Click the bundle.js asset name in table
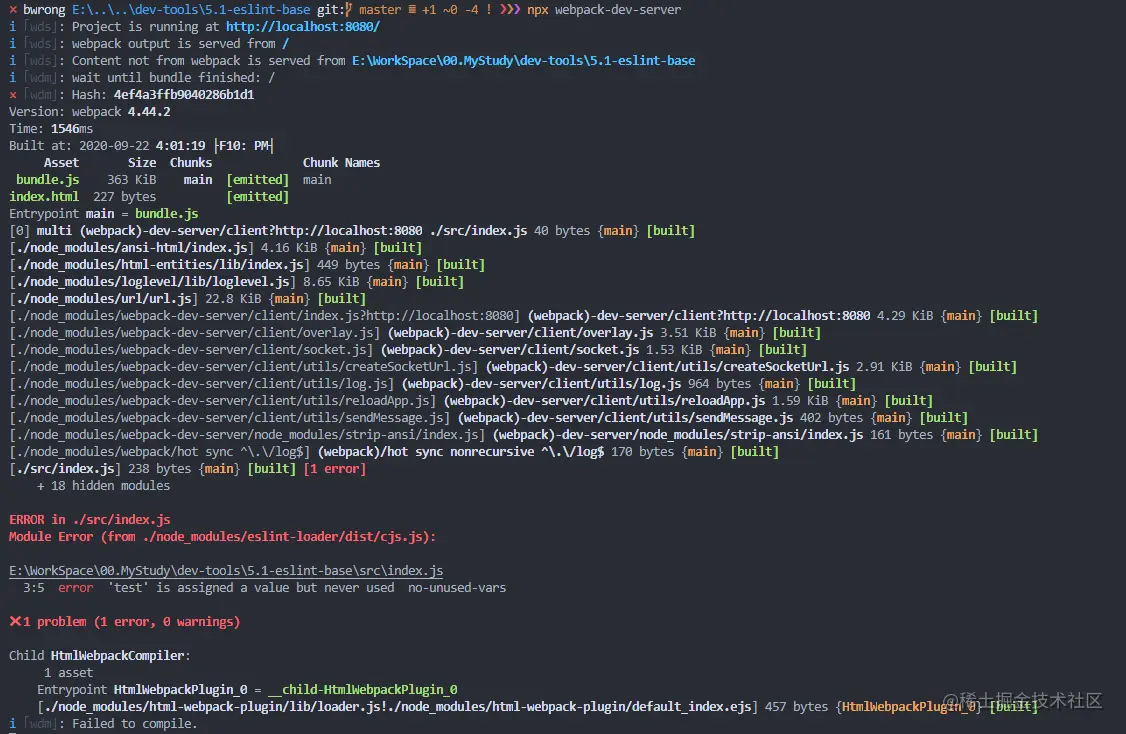 click(47, 180)
